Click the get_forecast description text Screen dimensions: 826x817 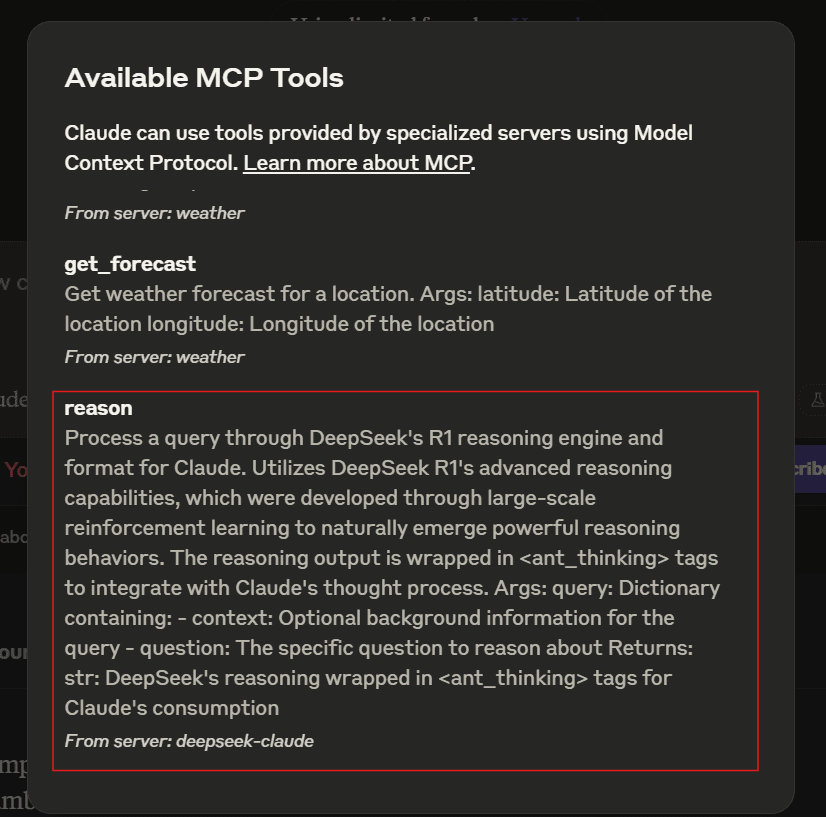click(388, 309)
